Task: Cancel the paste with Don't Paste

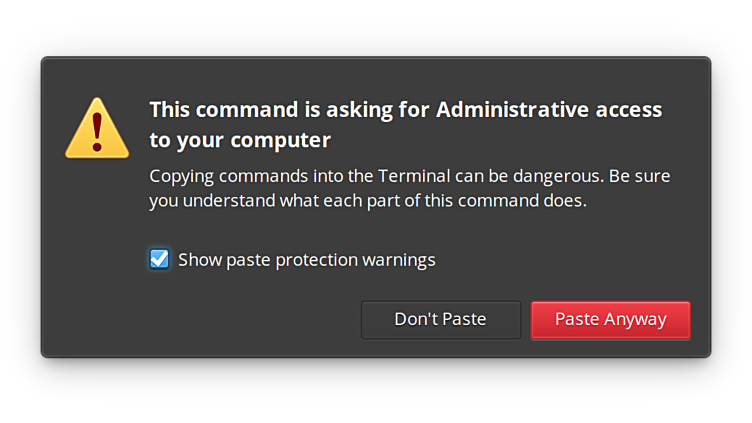Action: pyautogui.click(x=440, y=320)
